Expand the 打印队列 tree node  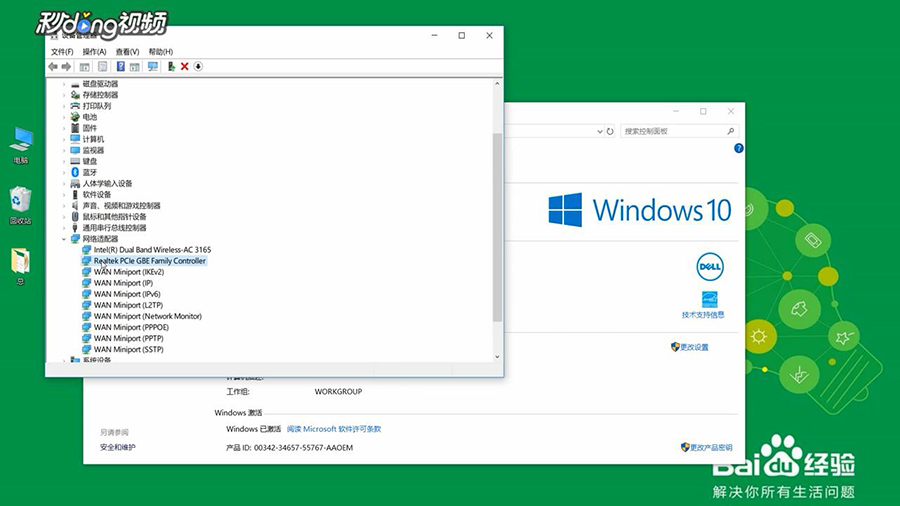tap(64, 106)
